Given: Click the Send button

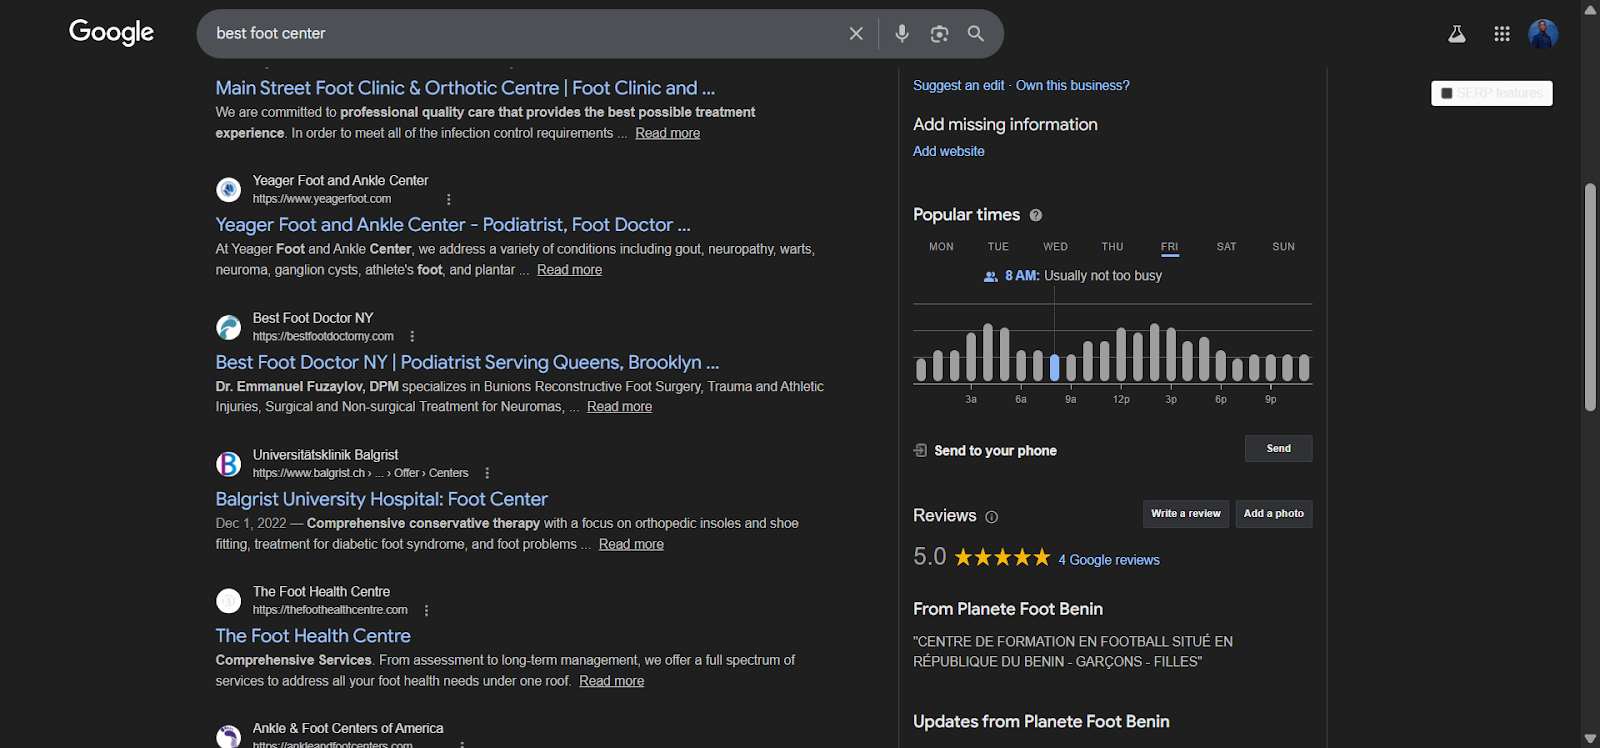Looking at the screenshot, I should (1278, 449).
